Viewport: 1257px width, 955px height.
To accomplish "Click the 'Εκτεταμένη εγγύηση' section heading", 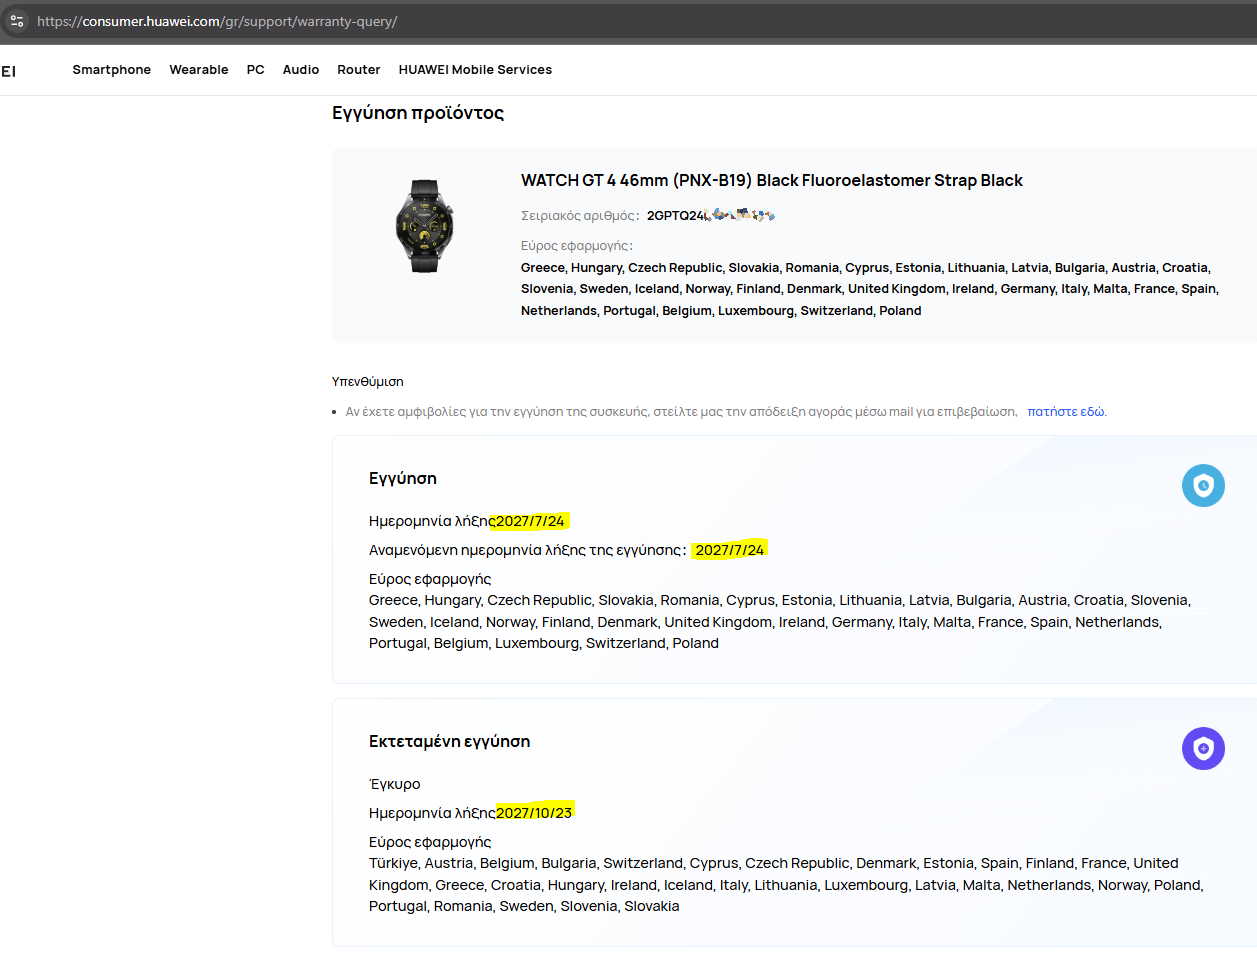I will (x=450, y=742).
